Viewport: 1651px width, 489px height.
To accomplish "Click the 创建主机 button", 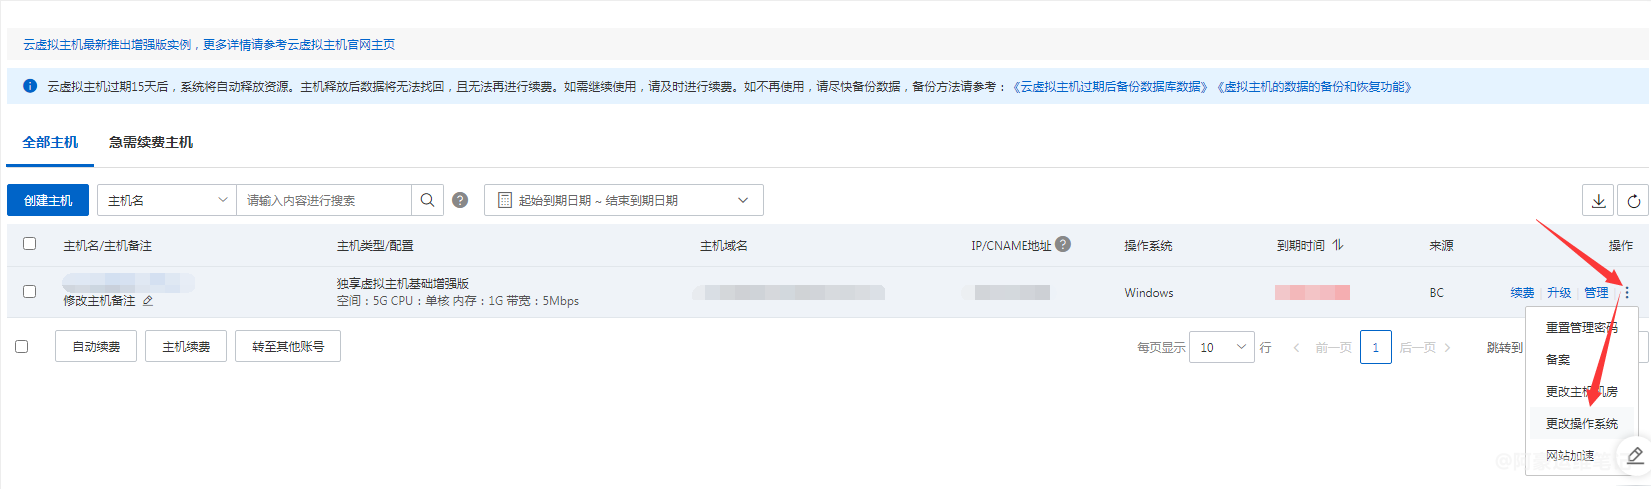I will pos(48,200).
